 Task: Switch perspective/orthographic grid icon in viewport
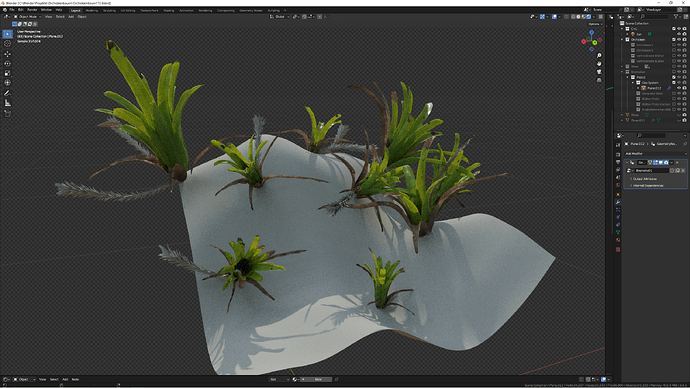click(599, 80)
